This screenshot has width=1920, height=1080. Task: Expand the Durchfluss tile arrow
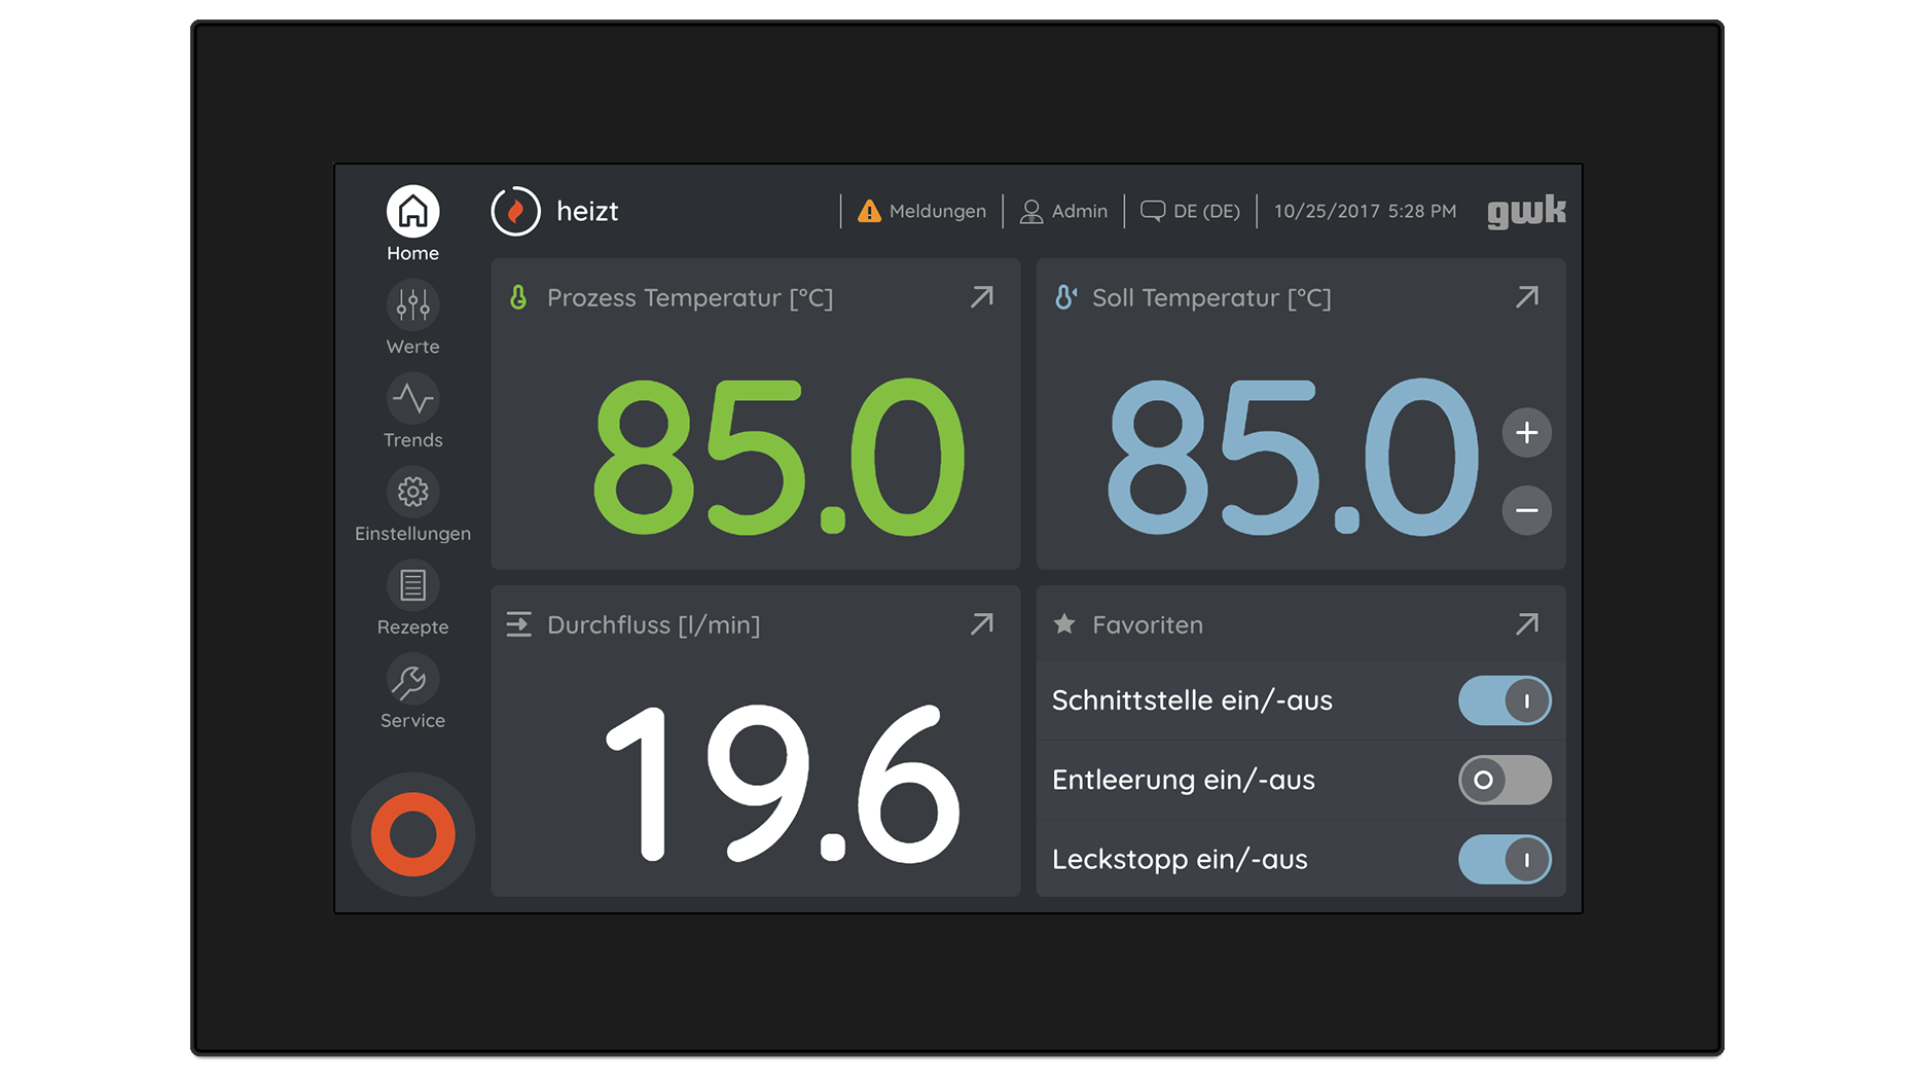click(982, 624)
